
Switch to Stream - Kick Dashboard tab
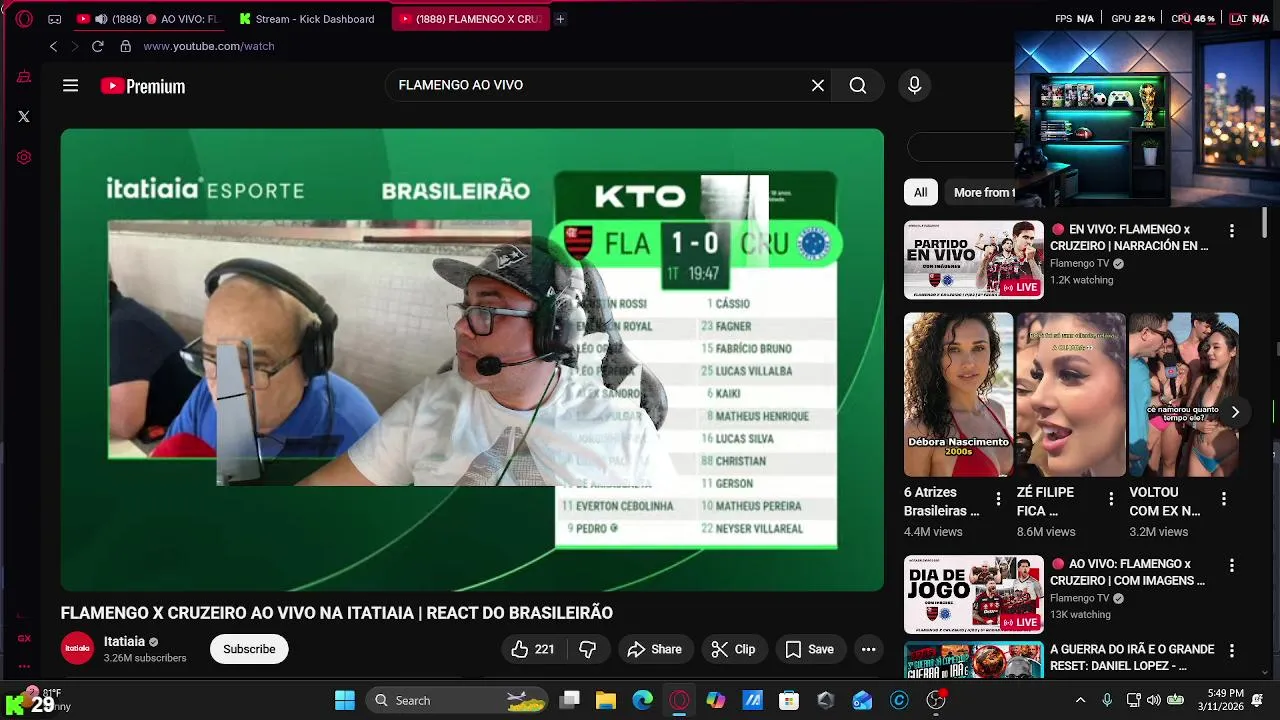(307, 19)
